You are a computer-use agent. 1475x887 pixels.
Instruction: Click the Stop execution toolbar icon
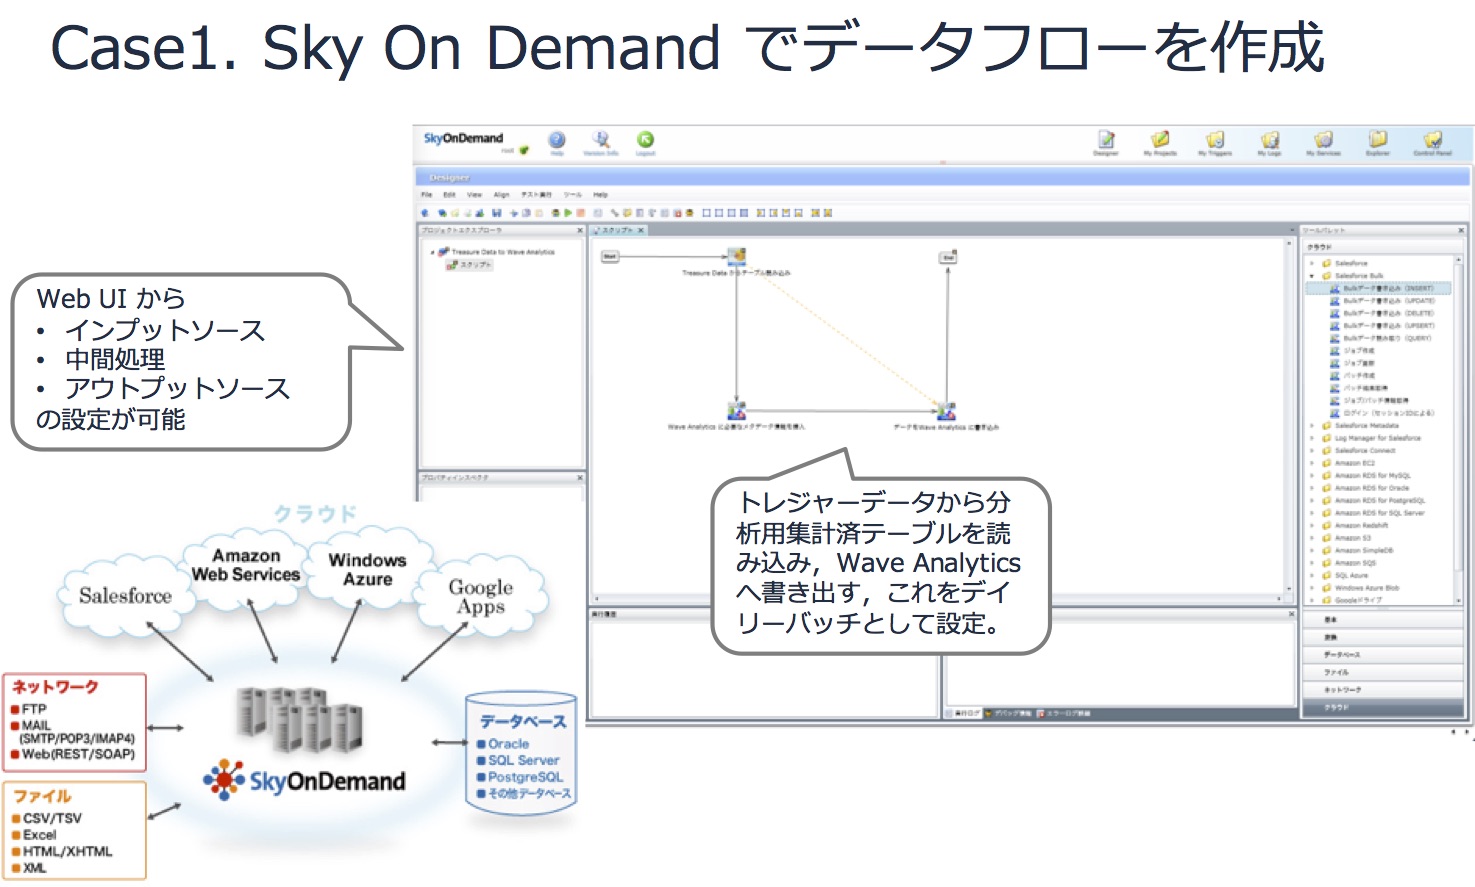[580, 213]
